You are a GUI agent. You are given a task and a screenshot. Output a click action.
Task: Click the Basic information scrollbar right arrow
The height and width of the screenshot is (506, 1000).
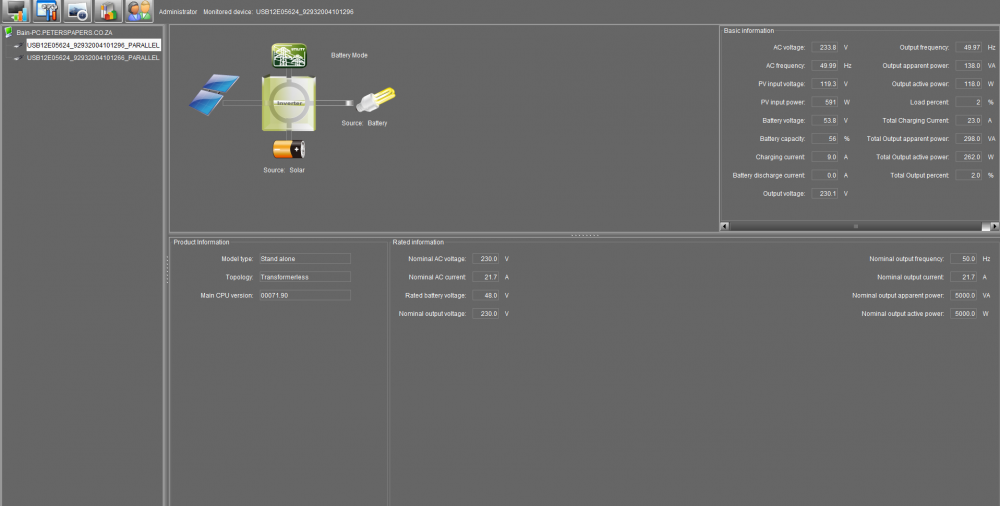point(995,226)
